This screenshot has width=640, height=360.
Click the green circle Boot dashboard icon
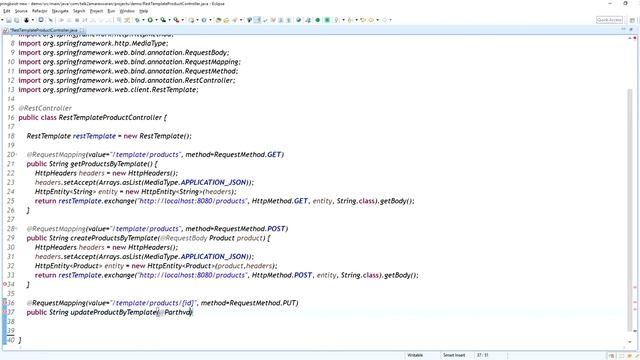coord(318,20)
